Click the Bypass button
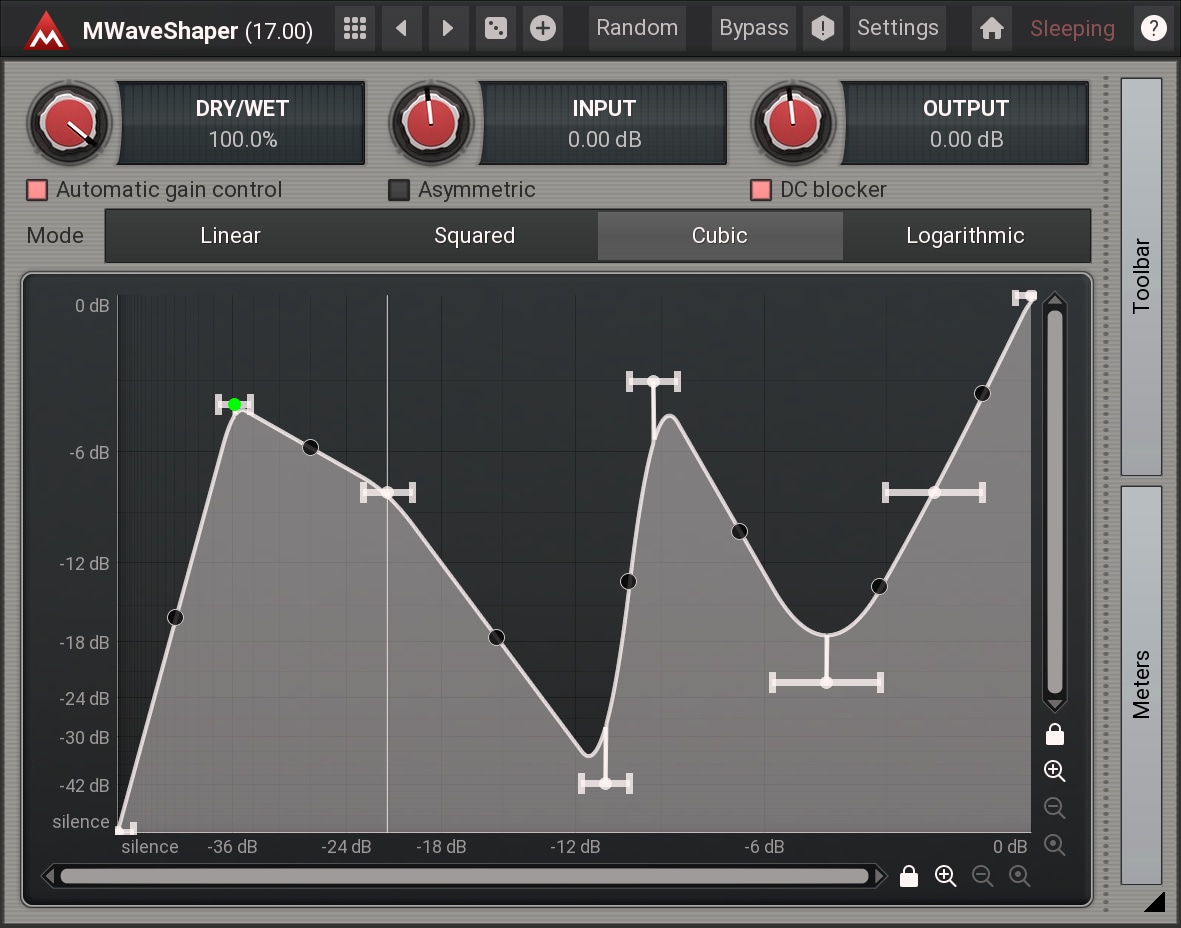This screenshot has height=928, width=1181. click(x=753, y=28)
